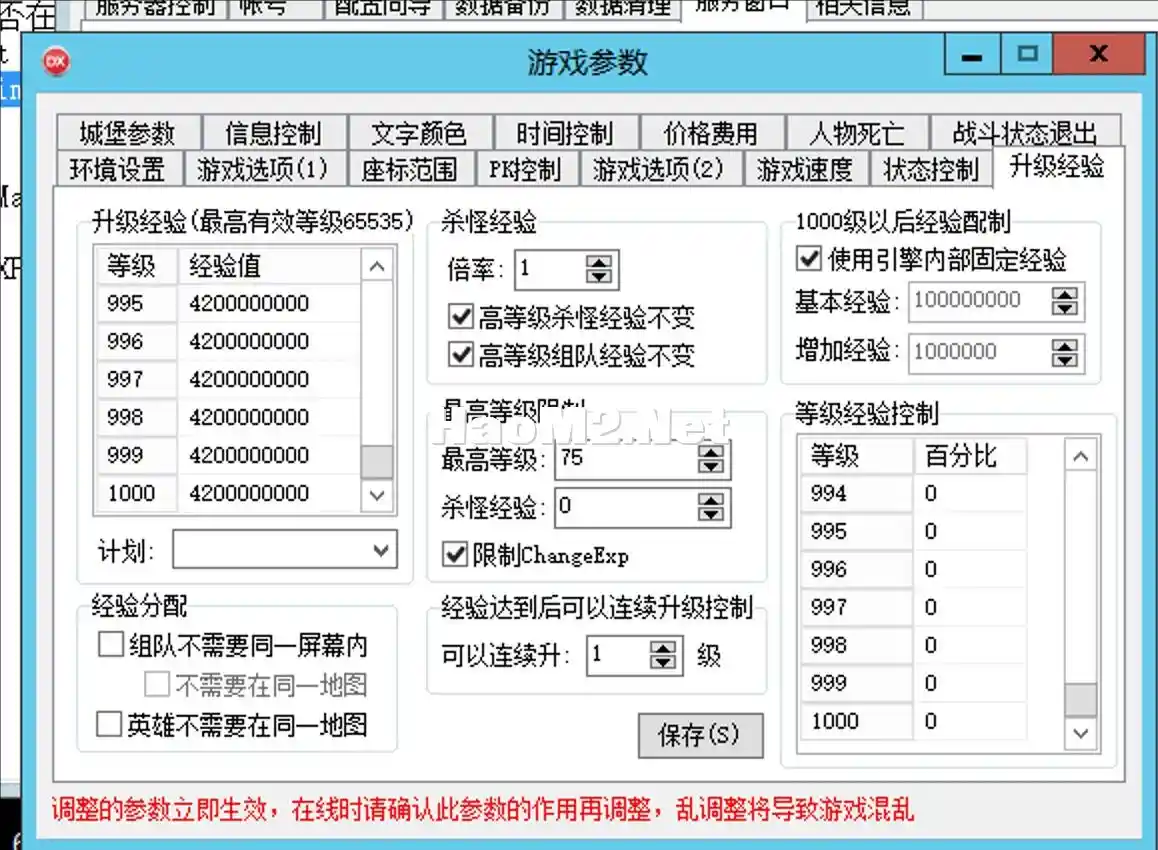Maximize the 游戏参数 window
Screen dimensions: 1158x850
tap(1027, 55)
